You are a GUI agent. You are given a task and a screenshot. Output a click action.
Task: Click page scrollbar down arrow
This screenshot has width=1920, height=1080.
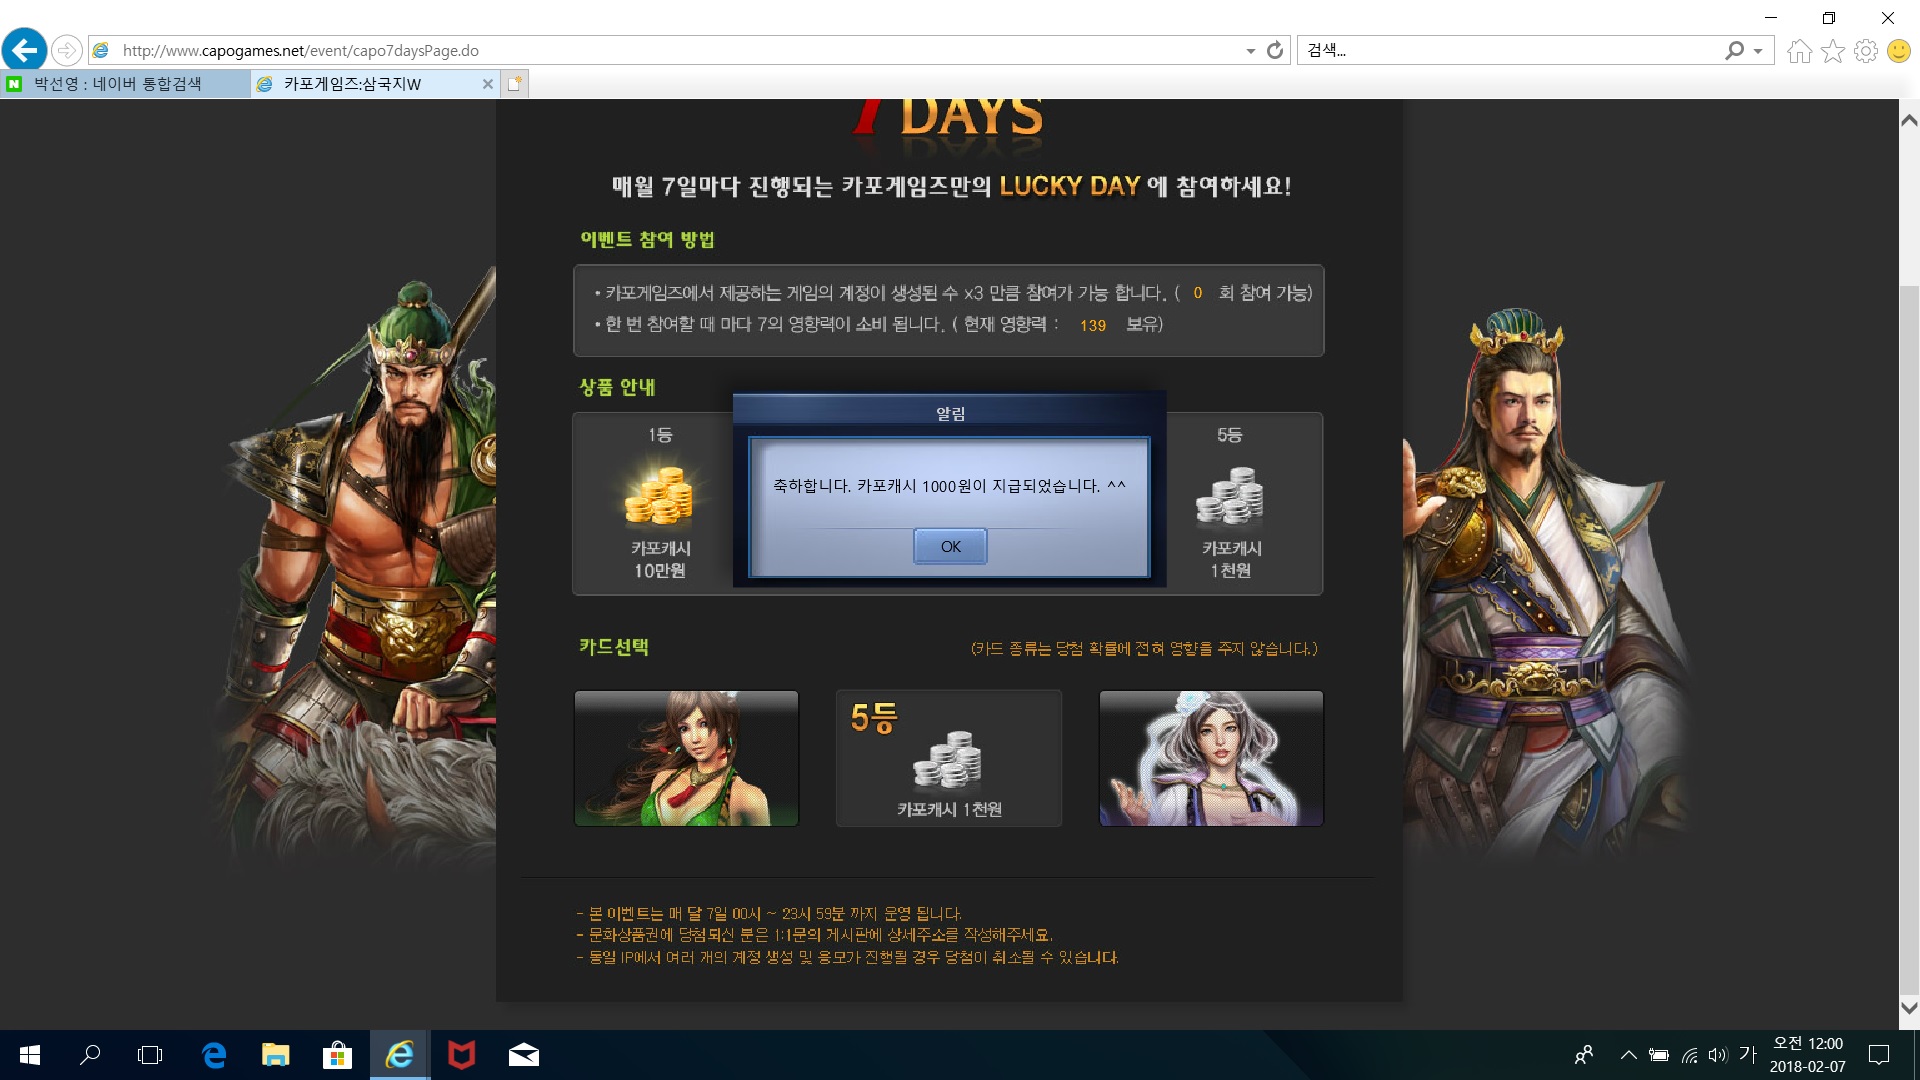tap(1909, 1008)
